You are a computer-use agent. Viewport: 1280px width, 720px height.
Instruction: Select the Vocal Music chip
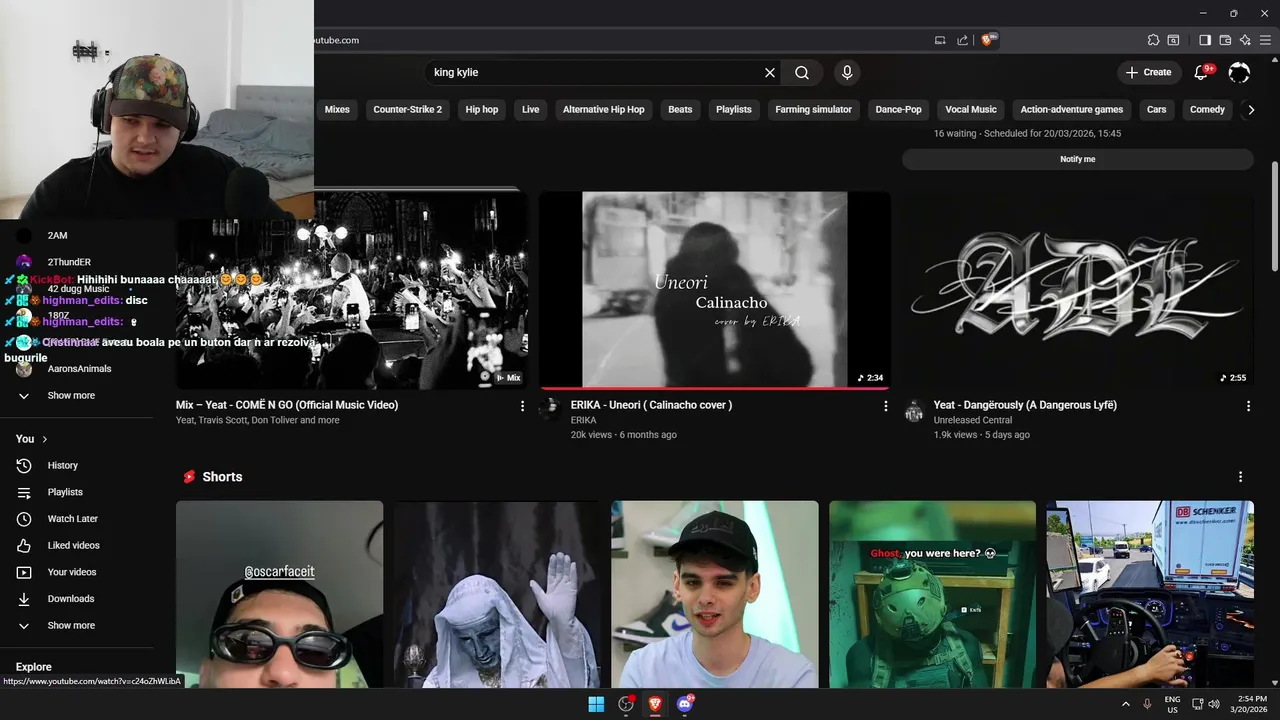pyautogui.click(x=971, y=110)
